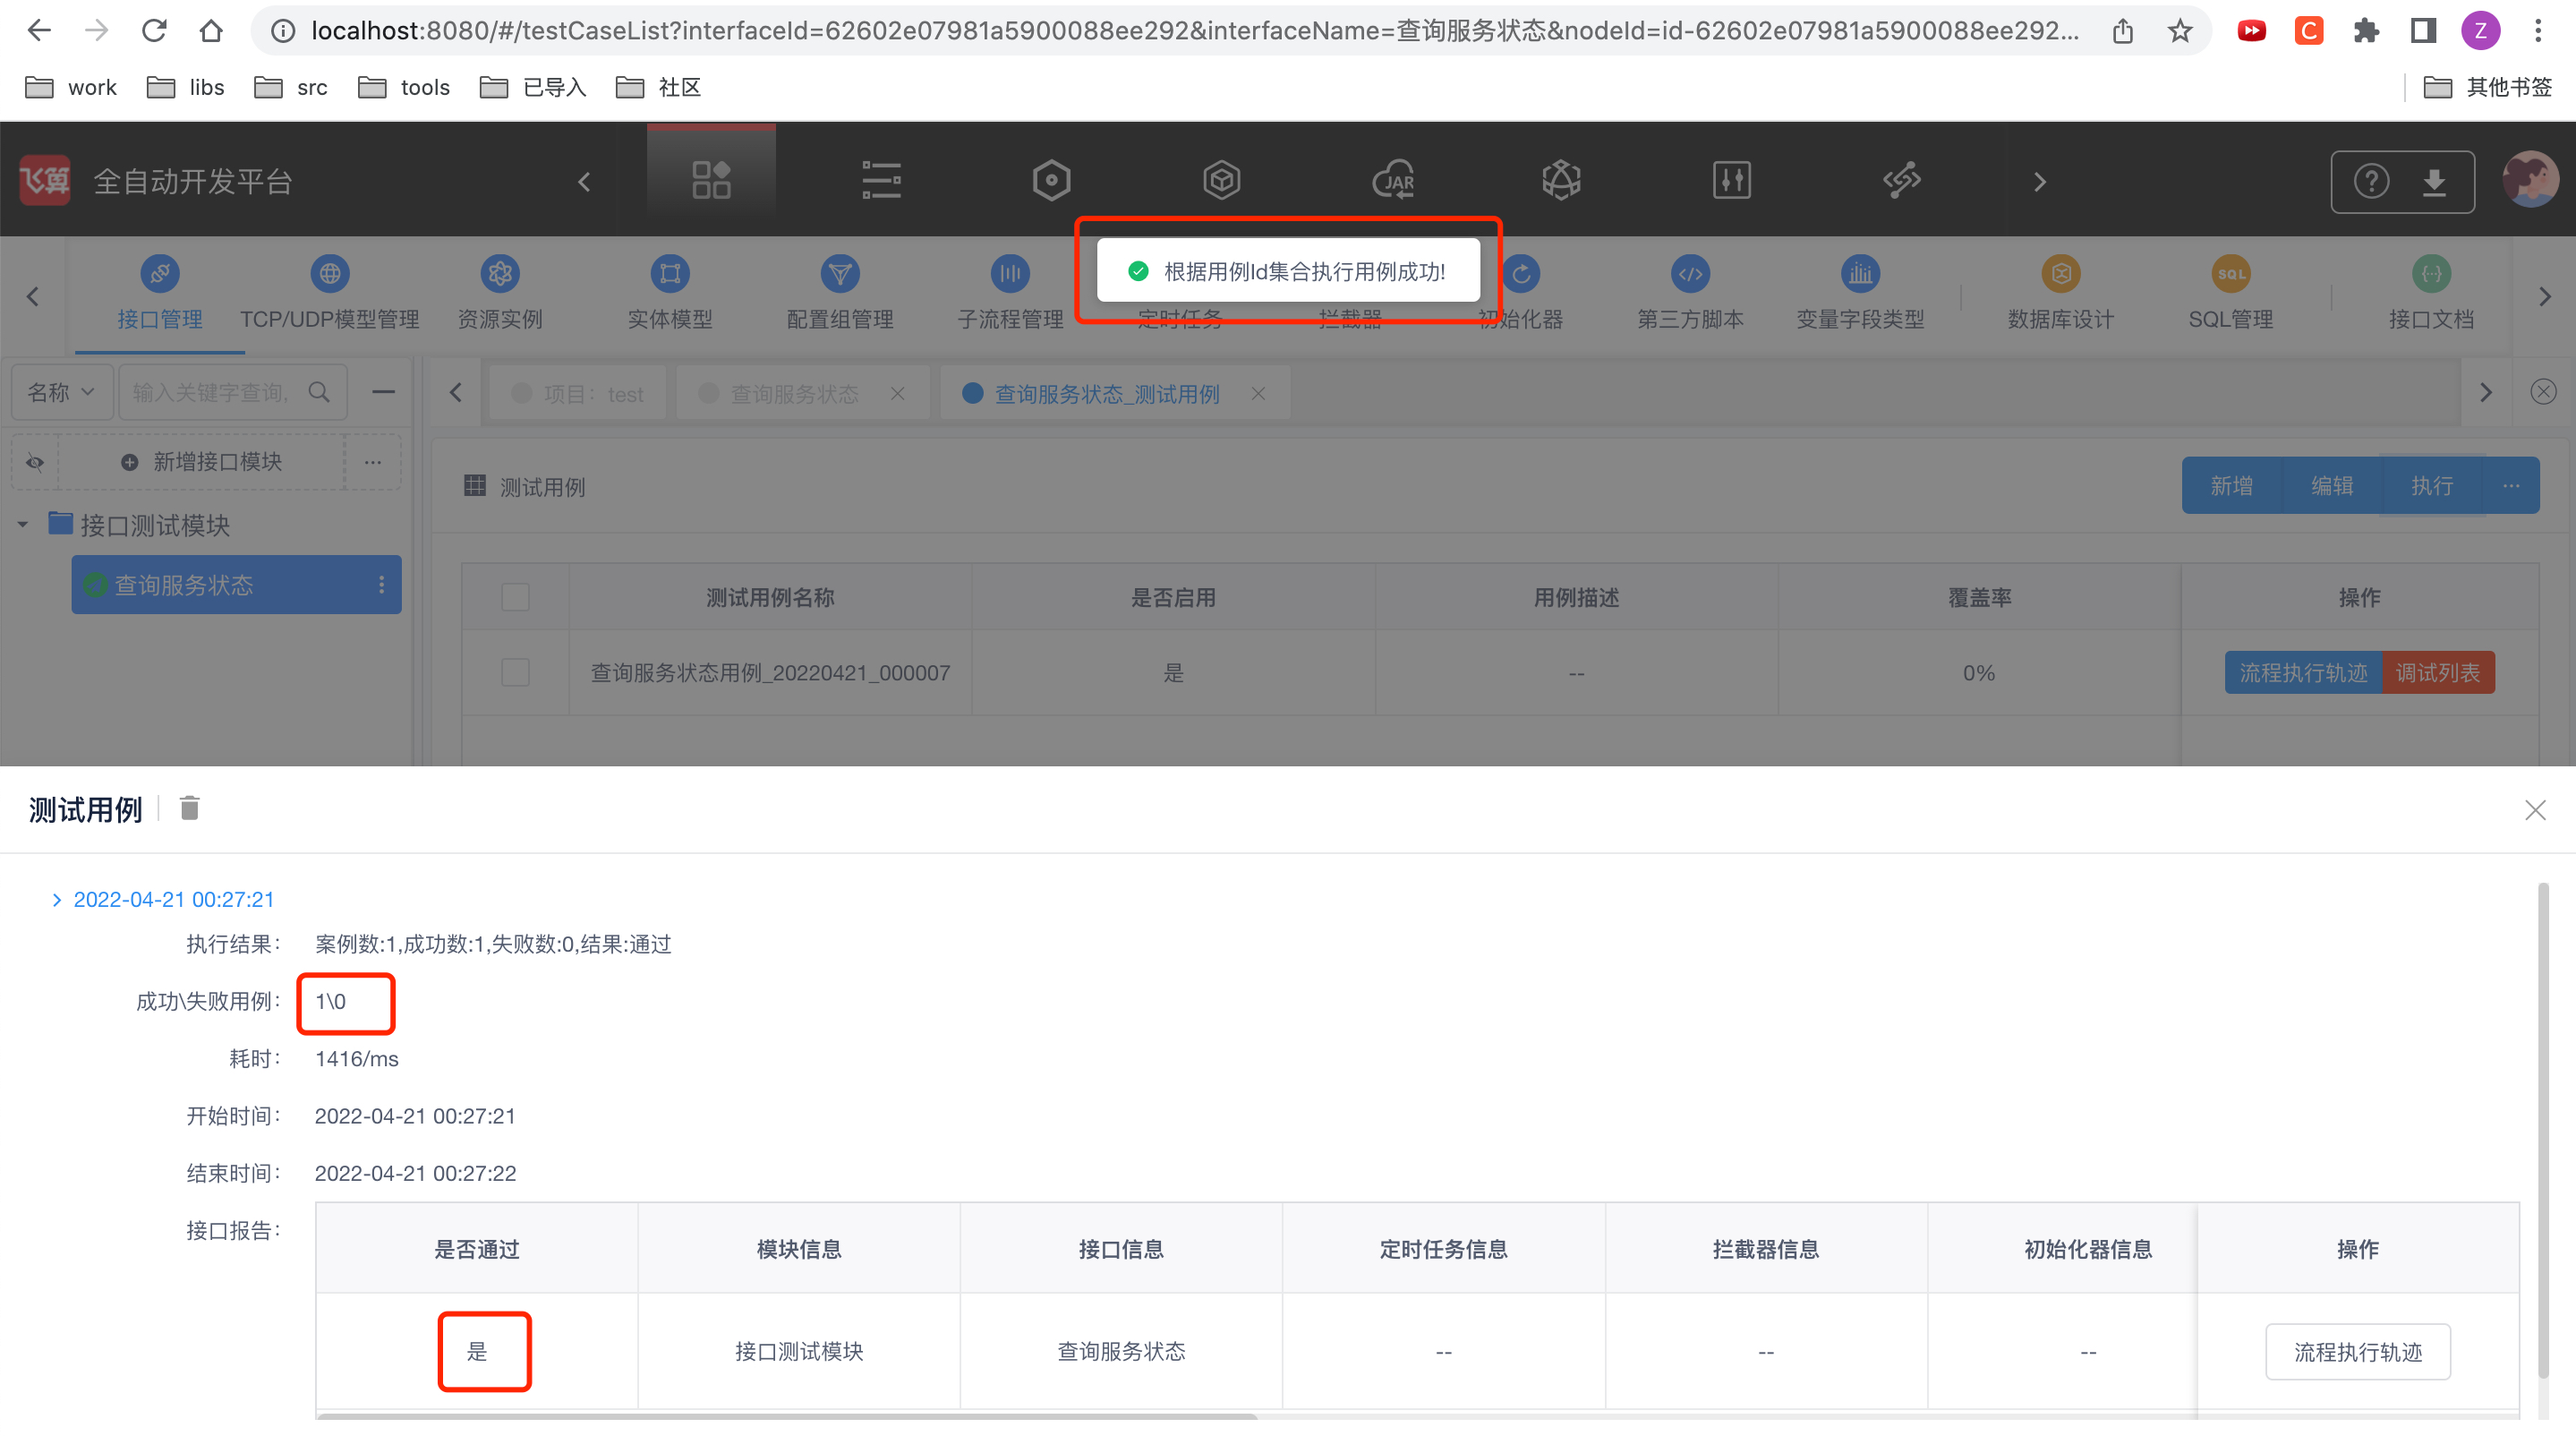The image size is (2576, 1436).
Task: Open the 名称 filter dropdown
Action: pyautogui.click(x=60, y=392)
